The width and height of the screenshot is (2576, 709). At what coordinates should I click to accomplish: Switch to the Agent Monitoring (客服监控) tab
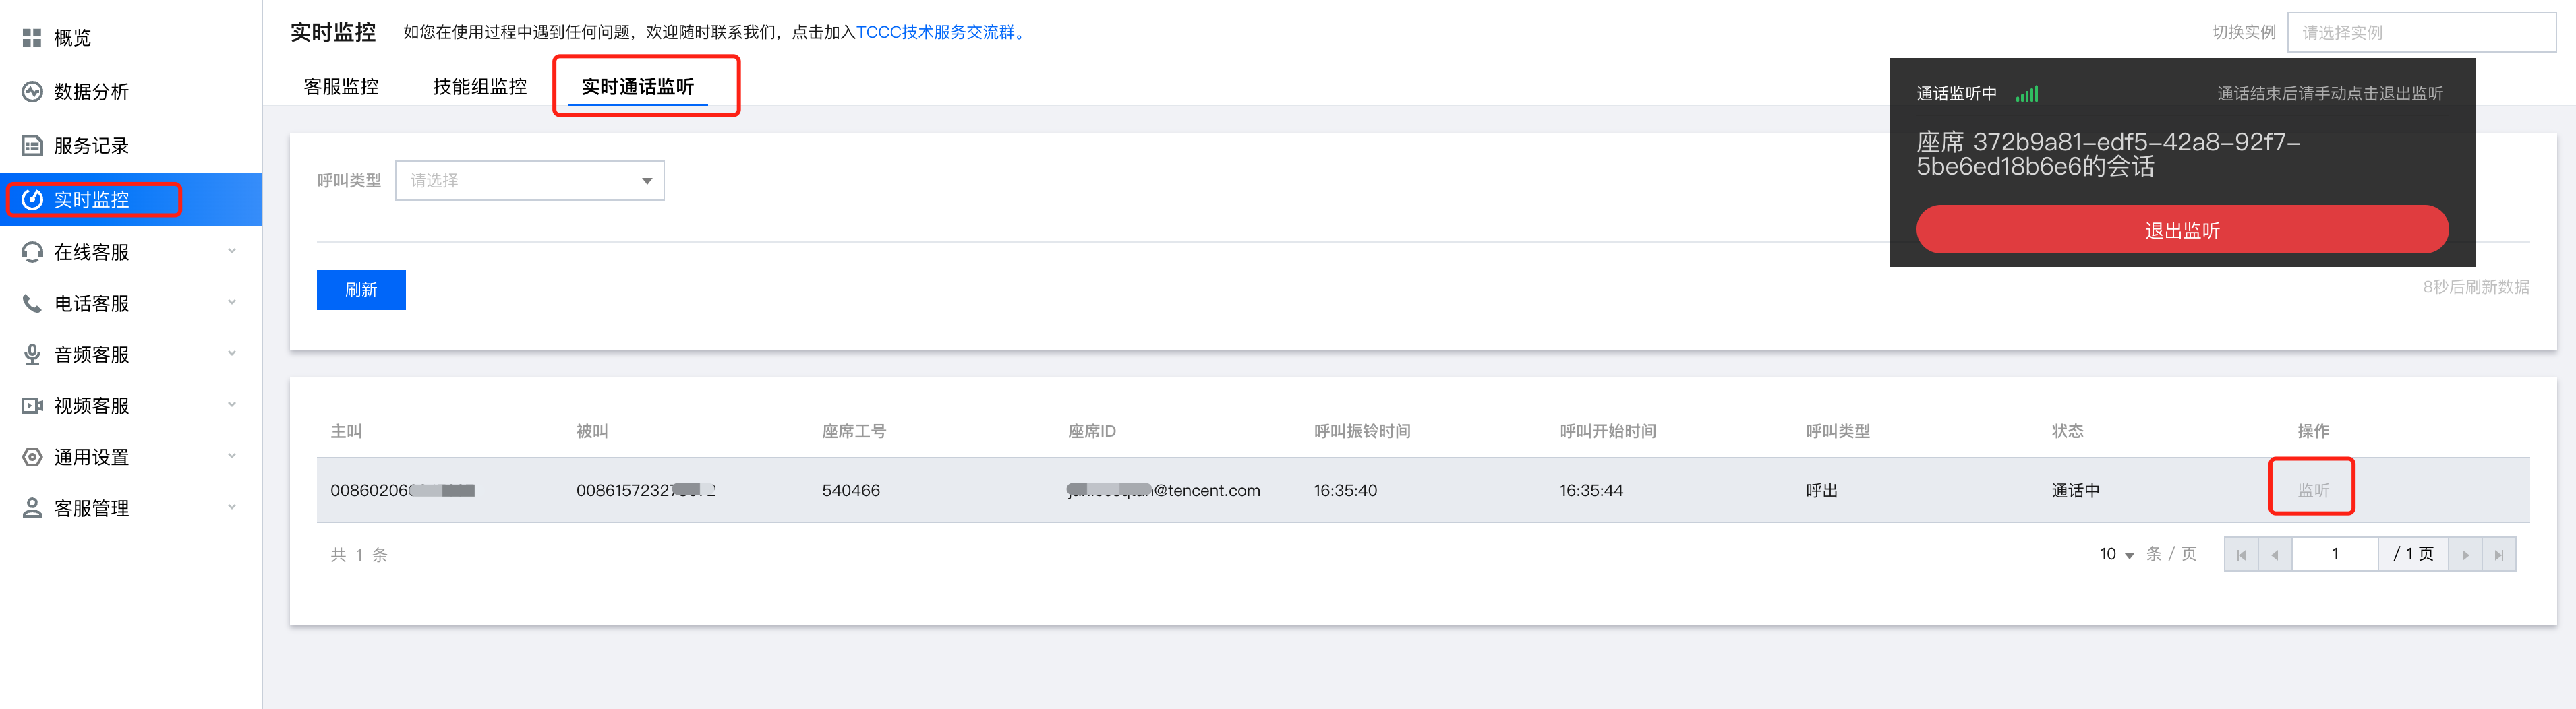coord(341,87)
